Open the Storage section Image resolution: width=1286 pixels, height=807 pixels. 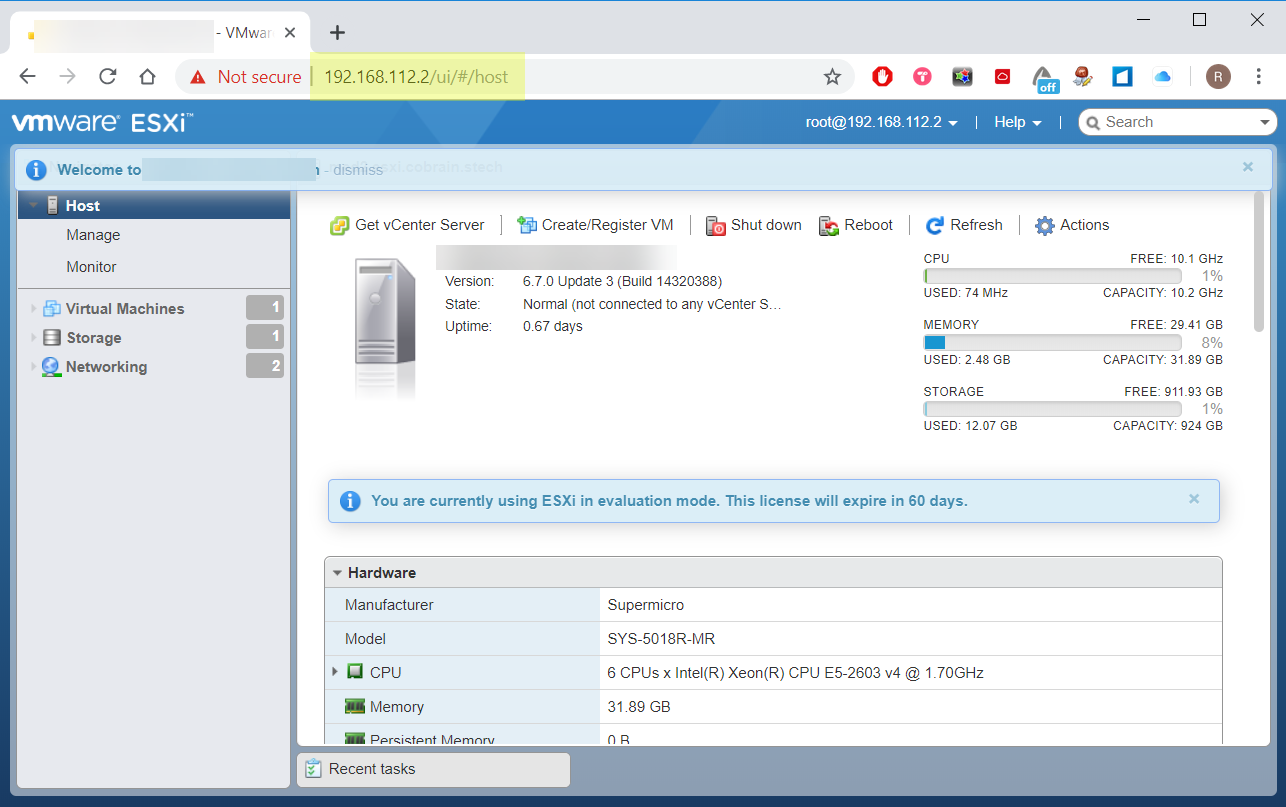tap(94, 338)
